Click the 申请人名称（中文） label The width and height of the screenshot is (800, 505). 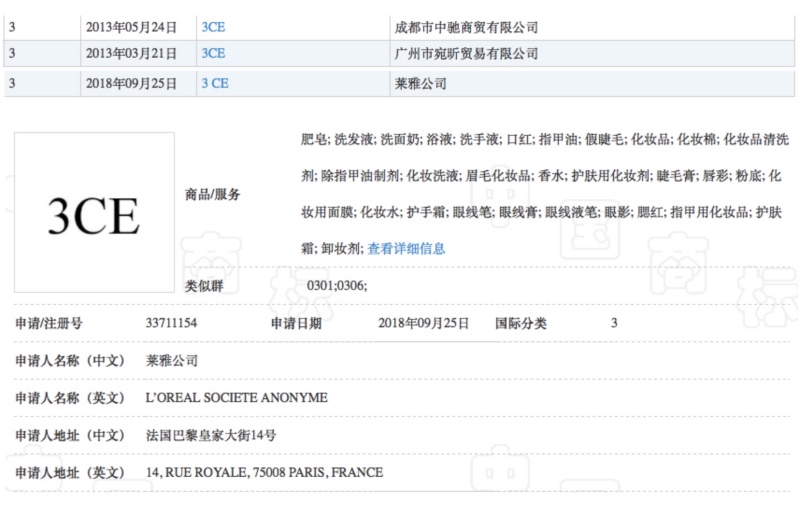point(70,361)
